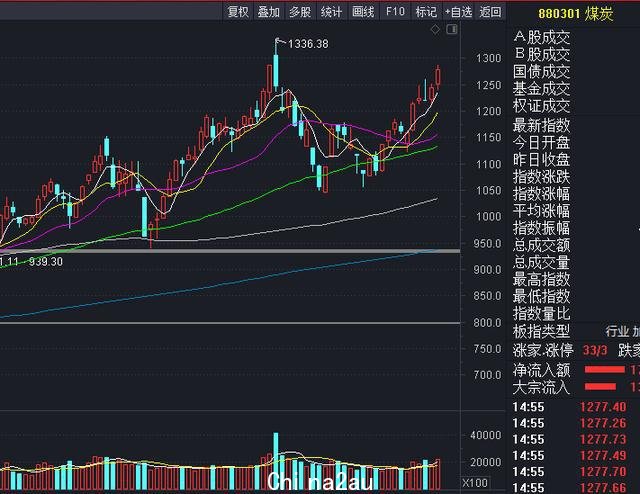Click the 1277.73 tick price

pyautogui.click(x=603, y=439)
